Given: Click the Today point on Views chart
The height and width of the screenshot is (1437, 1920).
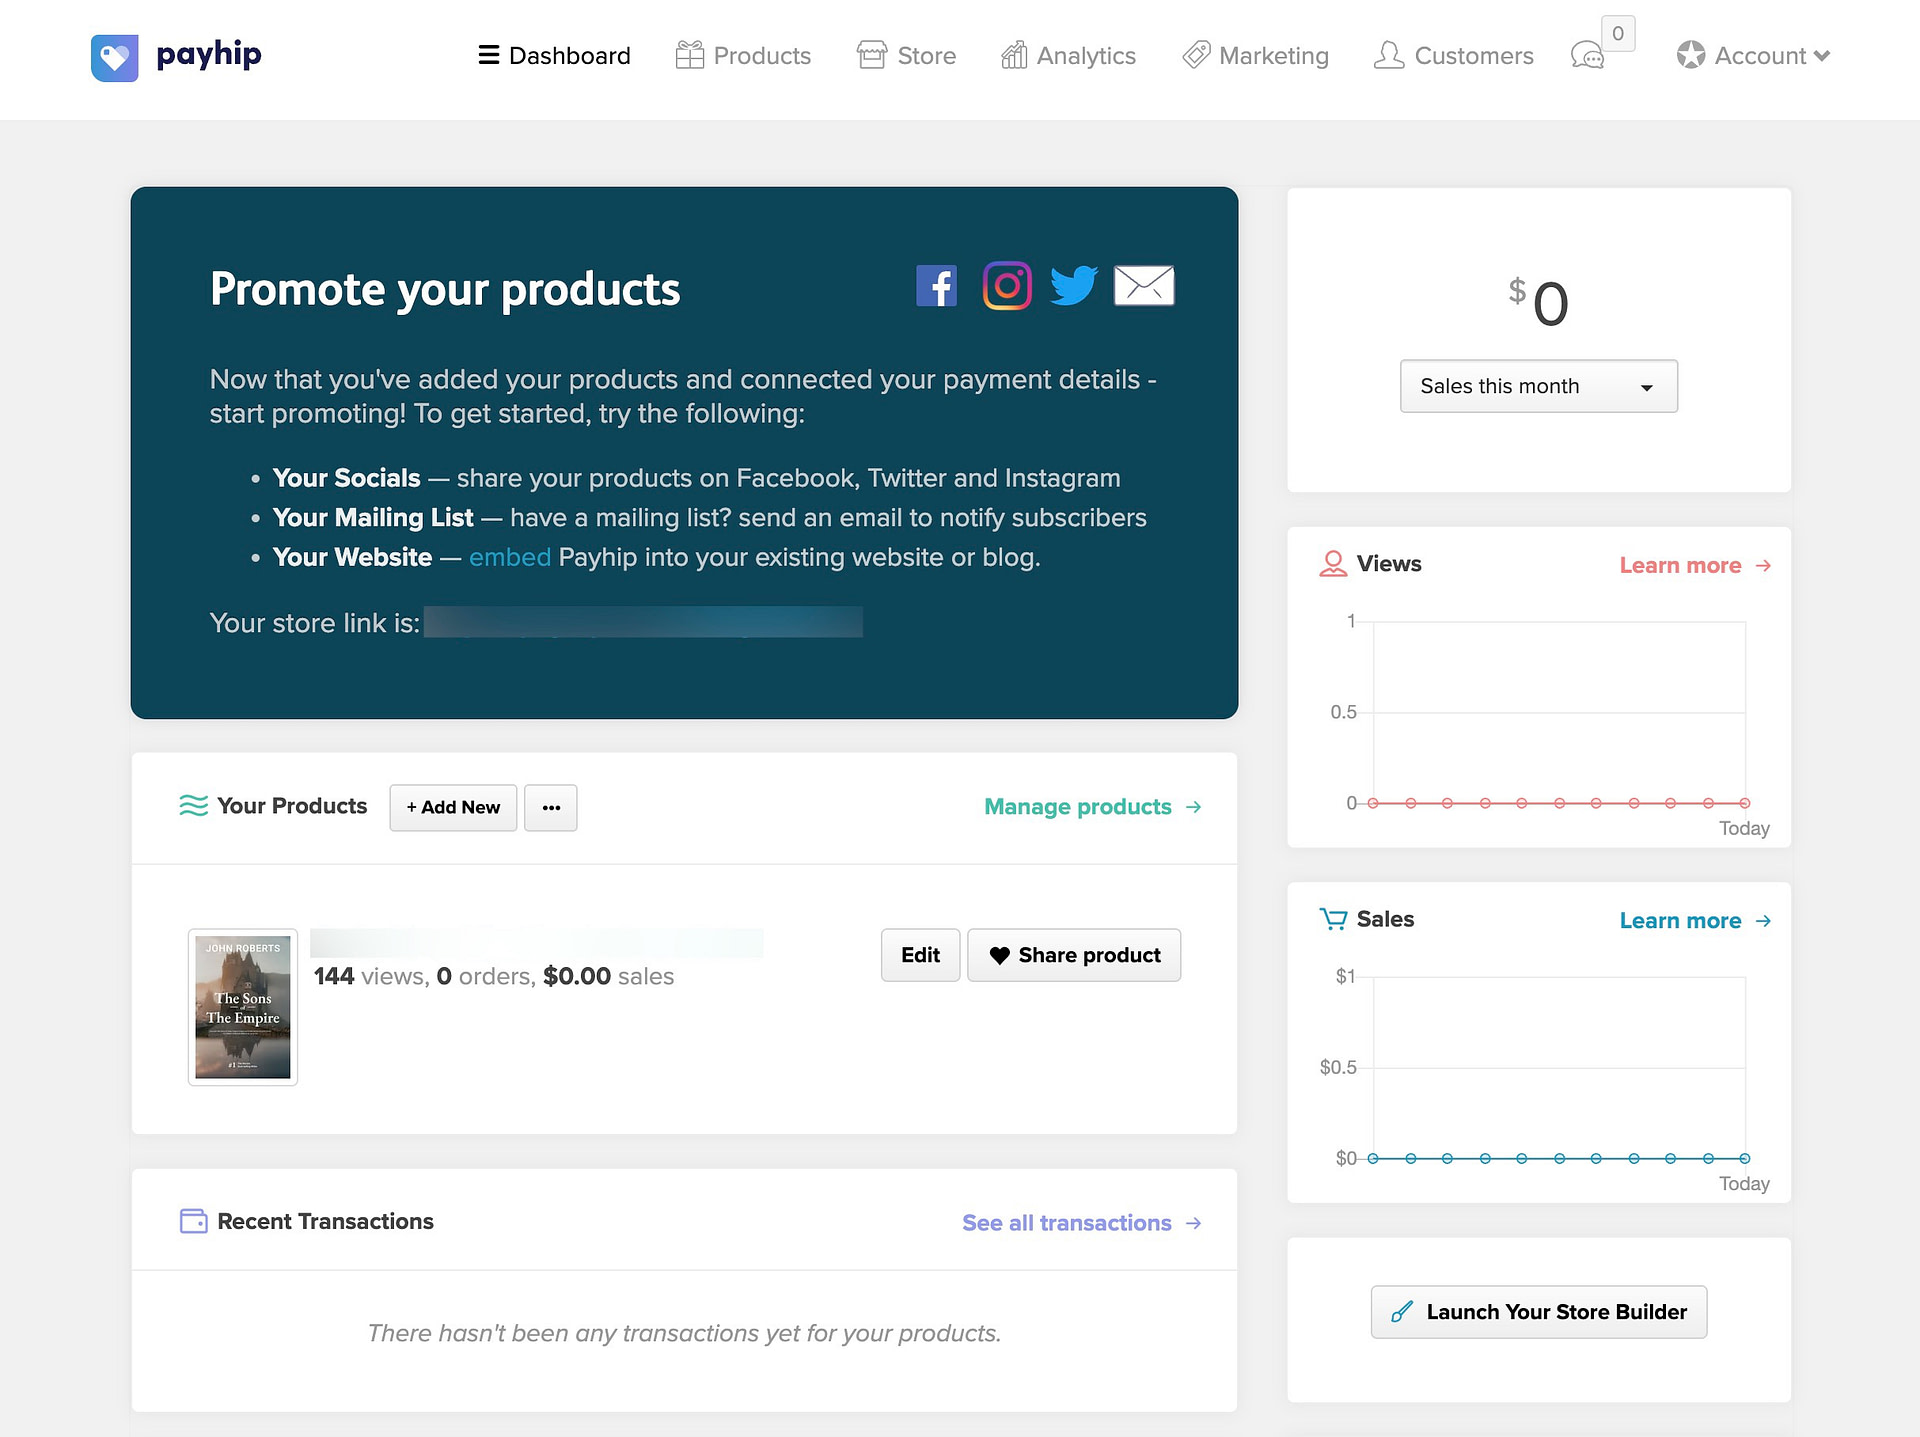Looking at the screenshot, I should coord(1745,803).
